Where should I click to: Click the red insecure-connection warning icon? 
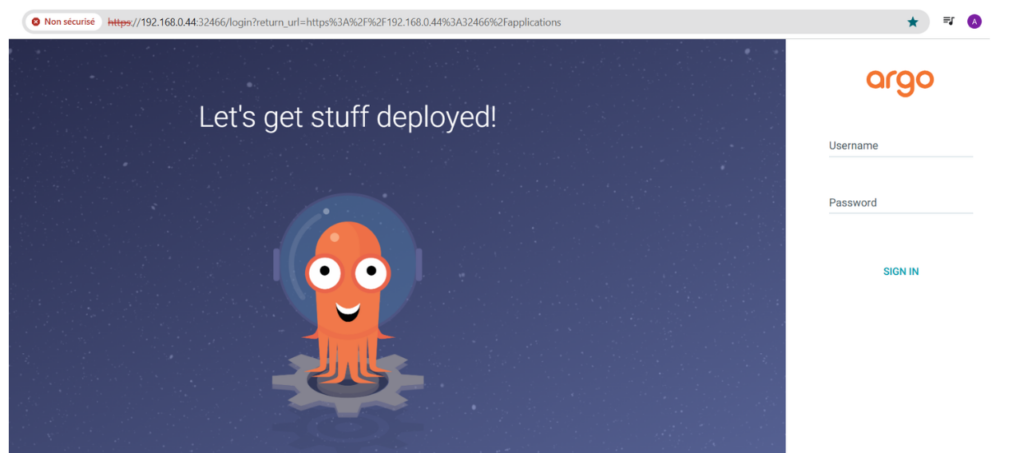click(36, 21)
